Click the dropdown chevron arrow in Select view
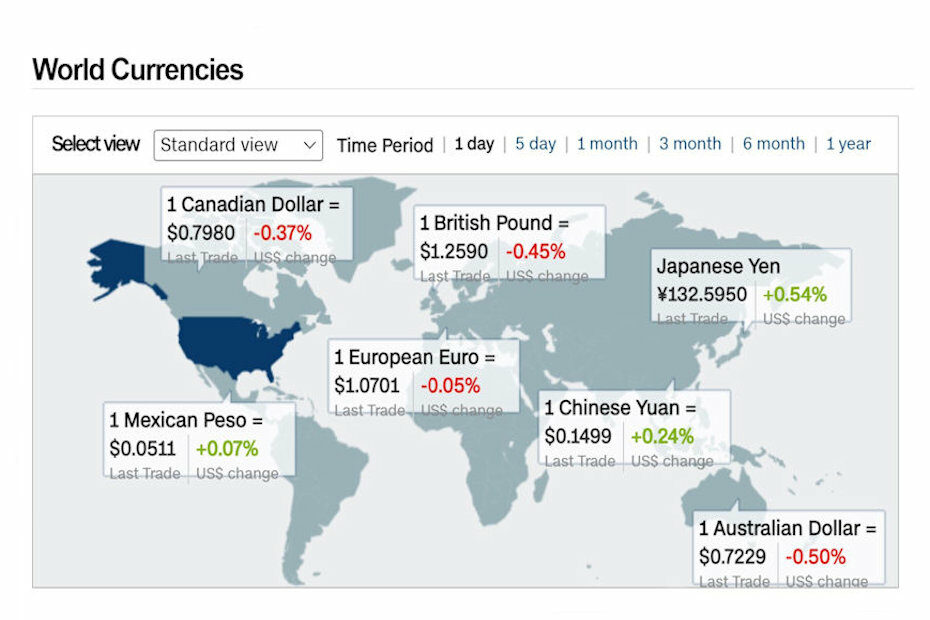 pyautogui.click(x=309, y=145)
